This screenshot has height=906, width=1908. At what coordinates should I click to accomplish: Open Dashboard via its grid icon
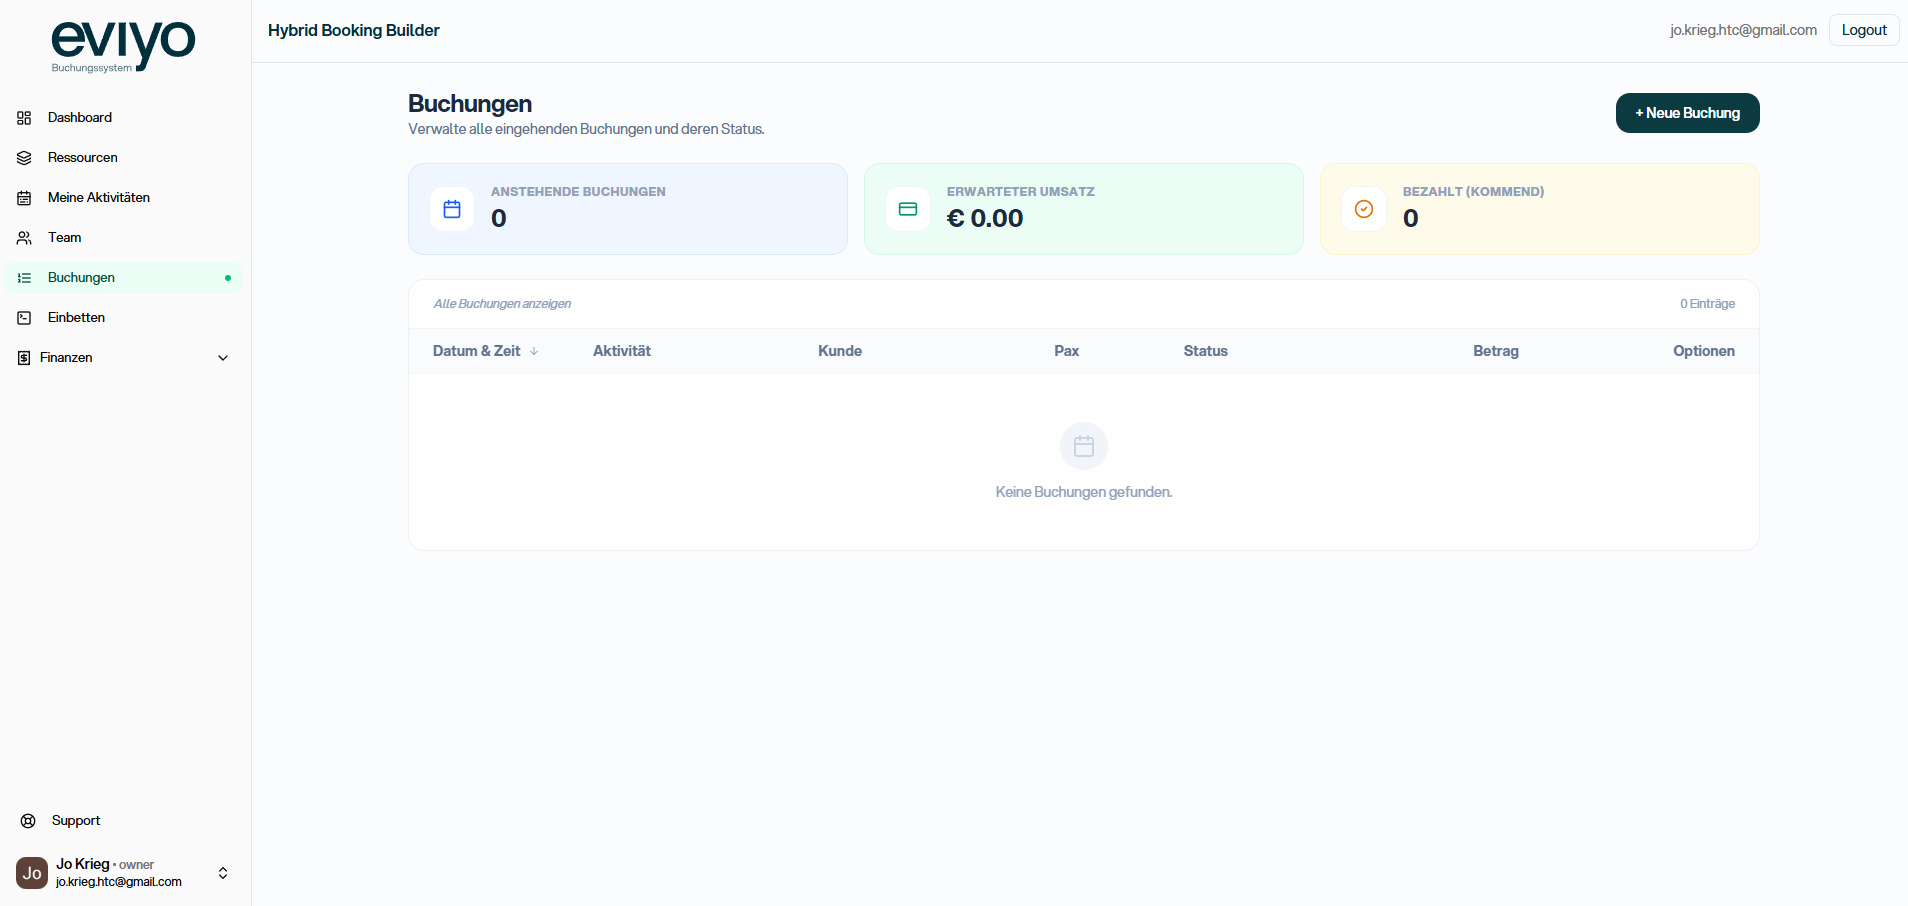22,117
